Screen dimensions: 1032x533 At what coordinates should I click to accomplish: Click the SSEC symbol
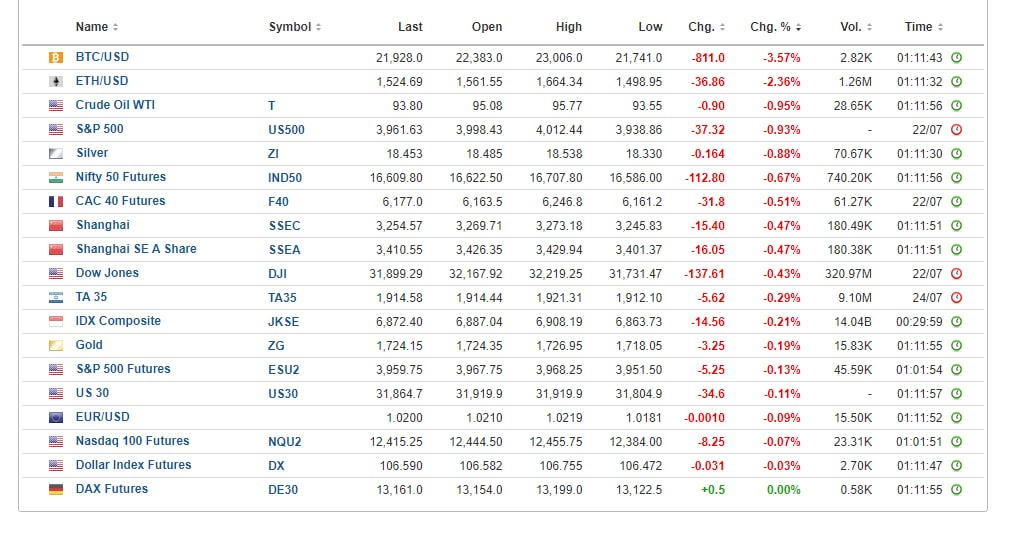click(284, 226)
